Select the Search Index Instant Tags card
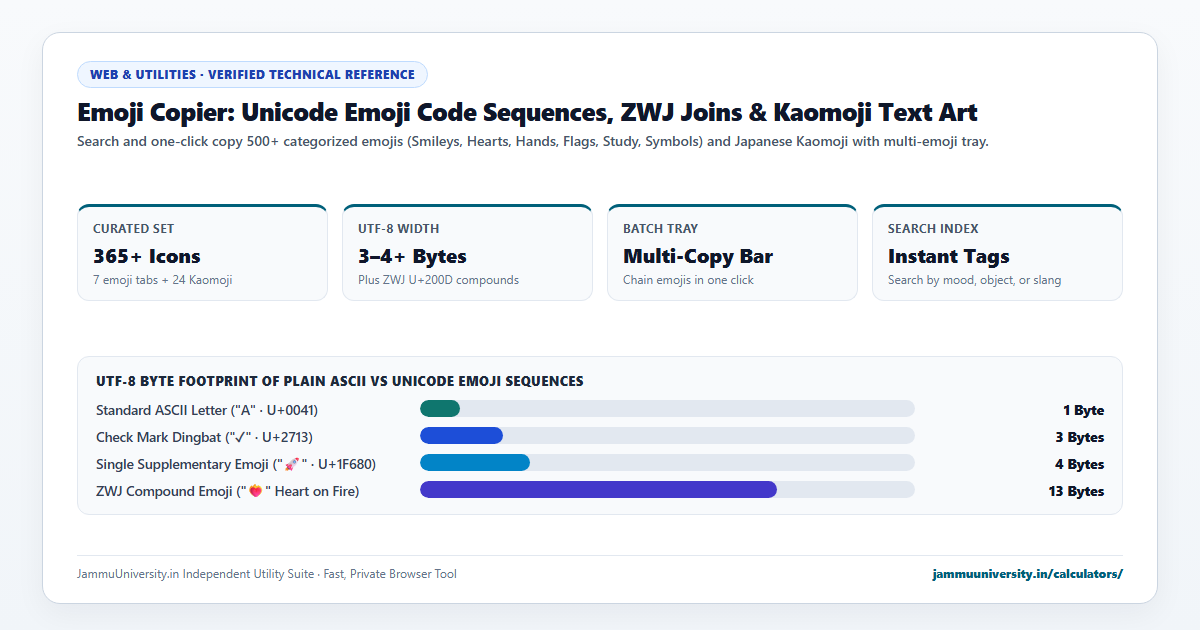Image resolution: width=1200 pixels, height=630 pixels. [x=997, y=252]
